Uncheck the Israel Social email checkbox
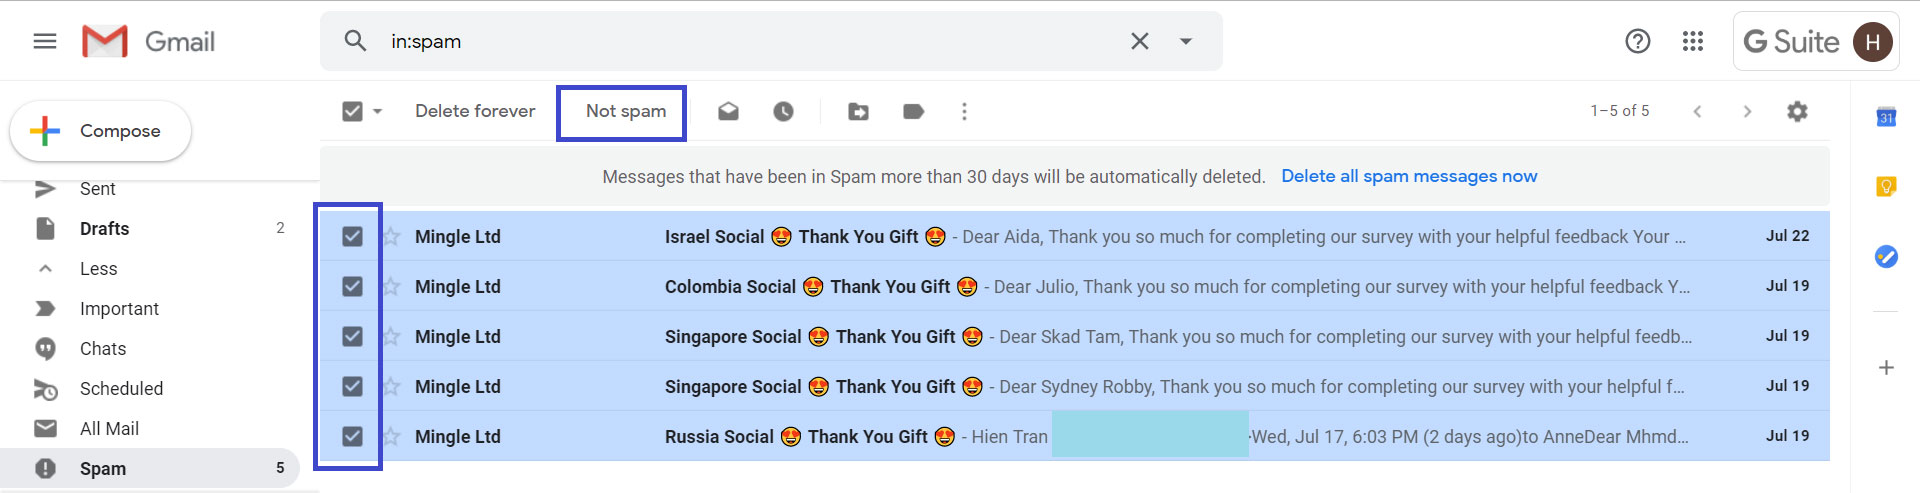The width and height of the screenshot is (1920, 493). click(352, 236)
